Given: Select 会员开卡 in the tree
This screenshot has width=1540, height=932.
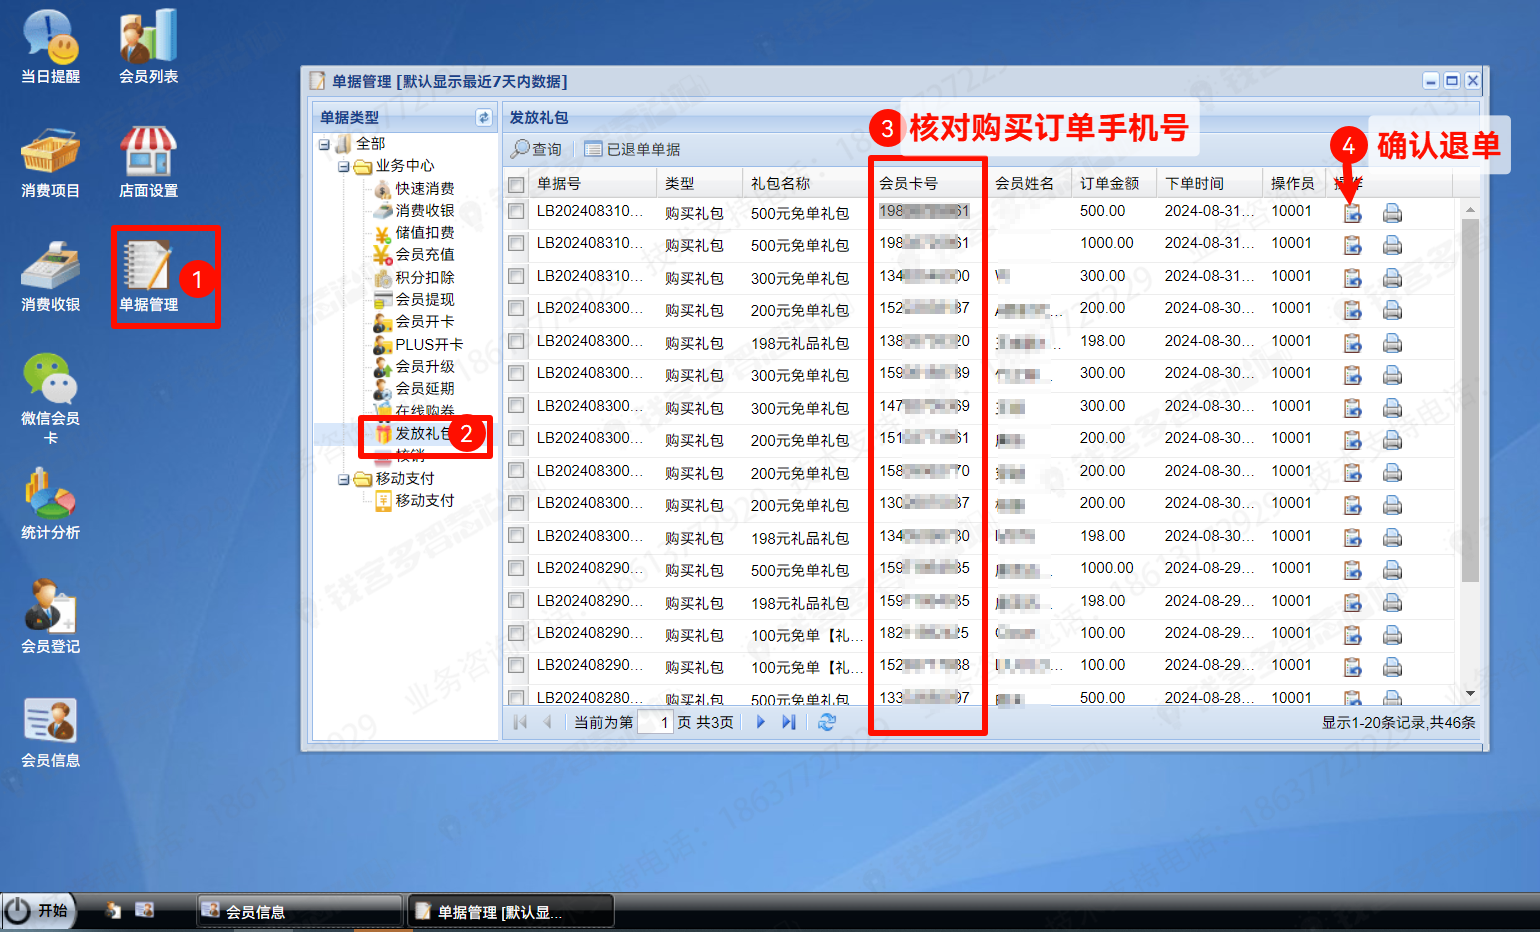Looking at the screenshot, I should click(x=425, y=321).
